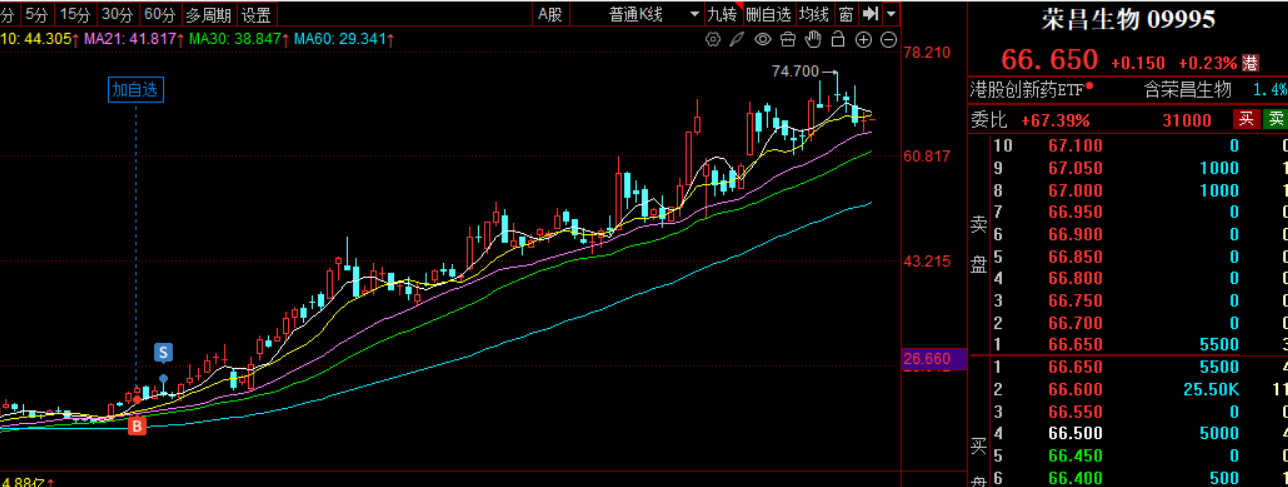Zoom out with the minus icon

[888, 39]
